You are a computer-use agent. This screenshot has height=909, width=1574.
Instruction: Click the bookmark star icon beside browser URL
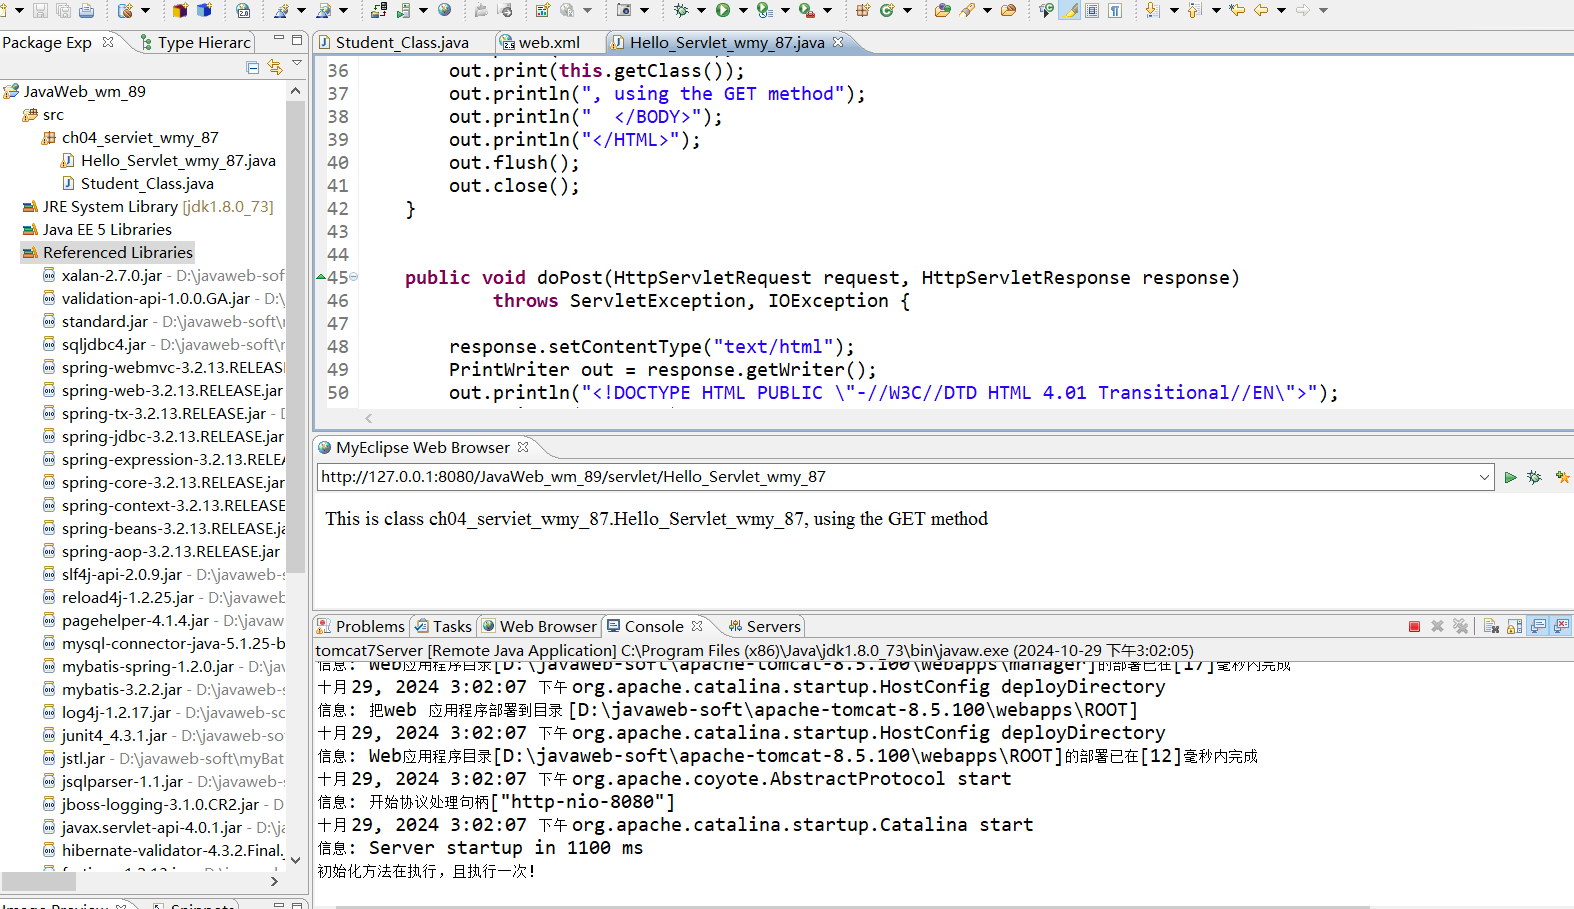pos(1562,477)
